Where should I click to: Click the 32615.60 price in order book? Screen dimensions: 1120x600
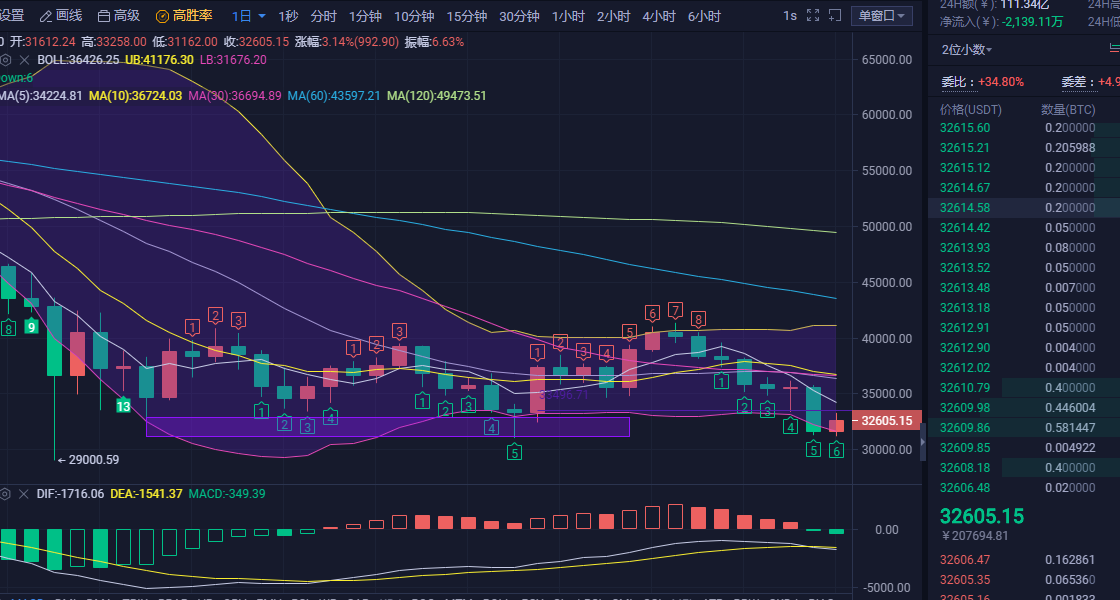coord(965,128)
